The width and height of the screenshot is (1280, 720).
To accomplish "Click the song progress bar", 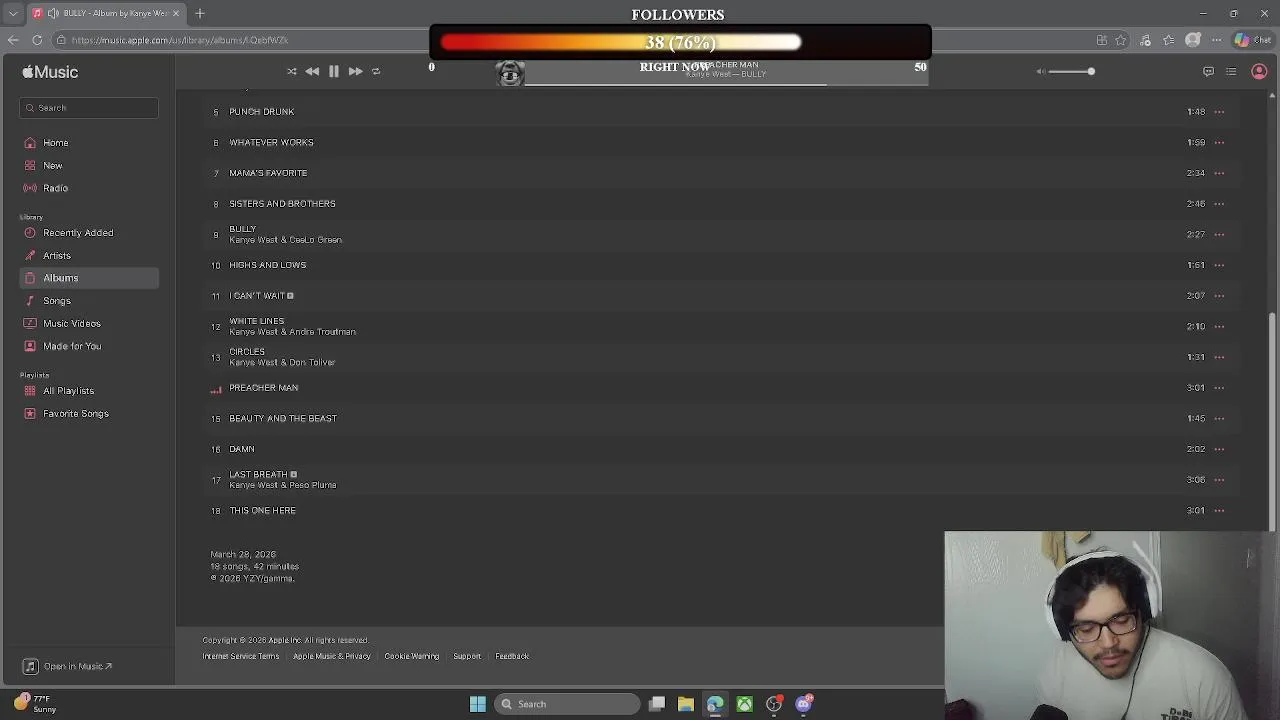I will coord(727,84).
